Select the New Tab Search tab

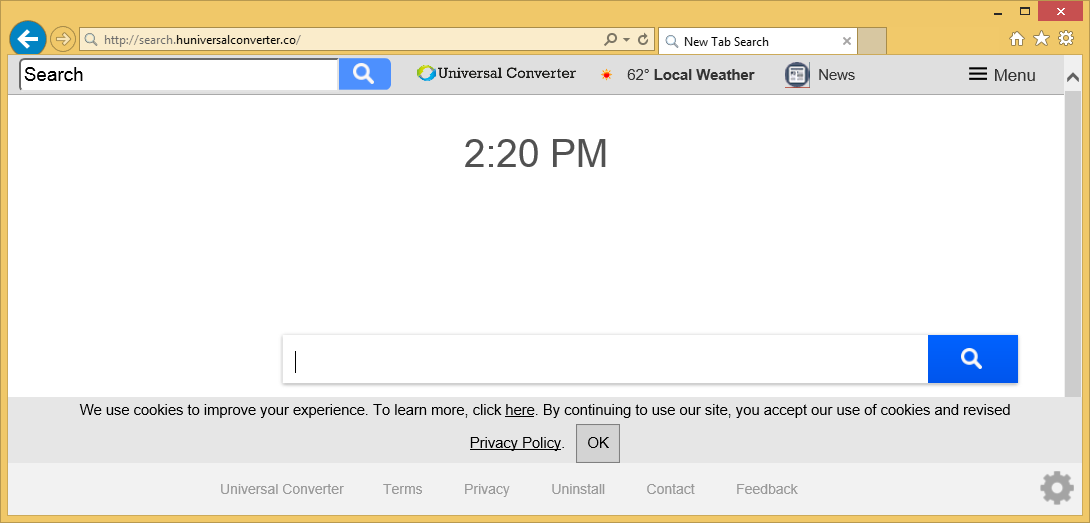(758, 41)
